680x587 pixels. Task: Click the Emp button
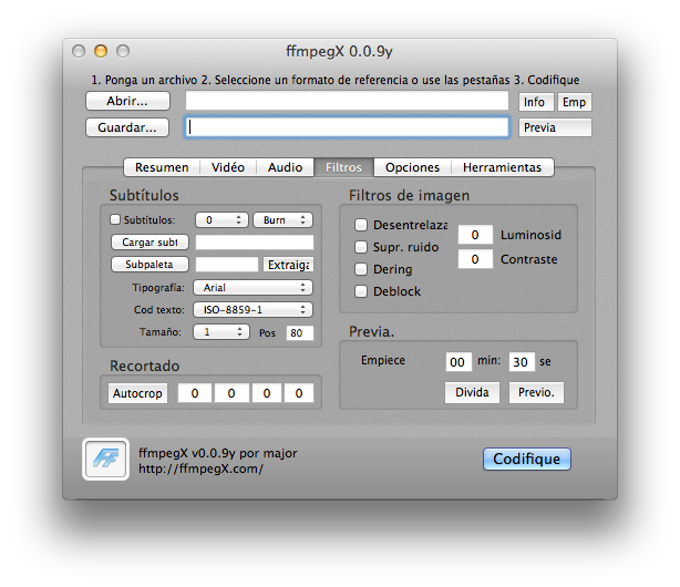point(574,102)
